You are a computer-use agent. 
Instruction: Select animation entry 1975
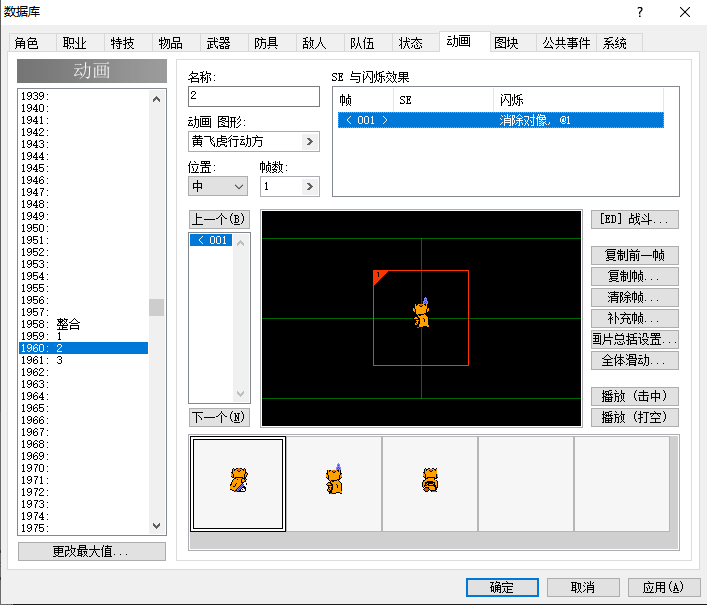pyautogui.click(x=83, y=528)
